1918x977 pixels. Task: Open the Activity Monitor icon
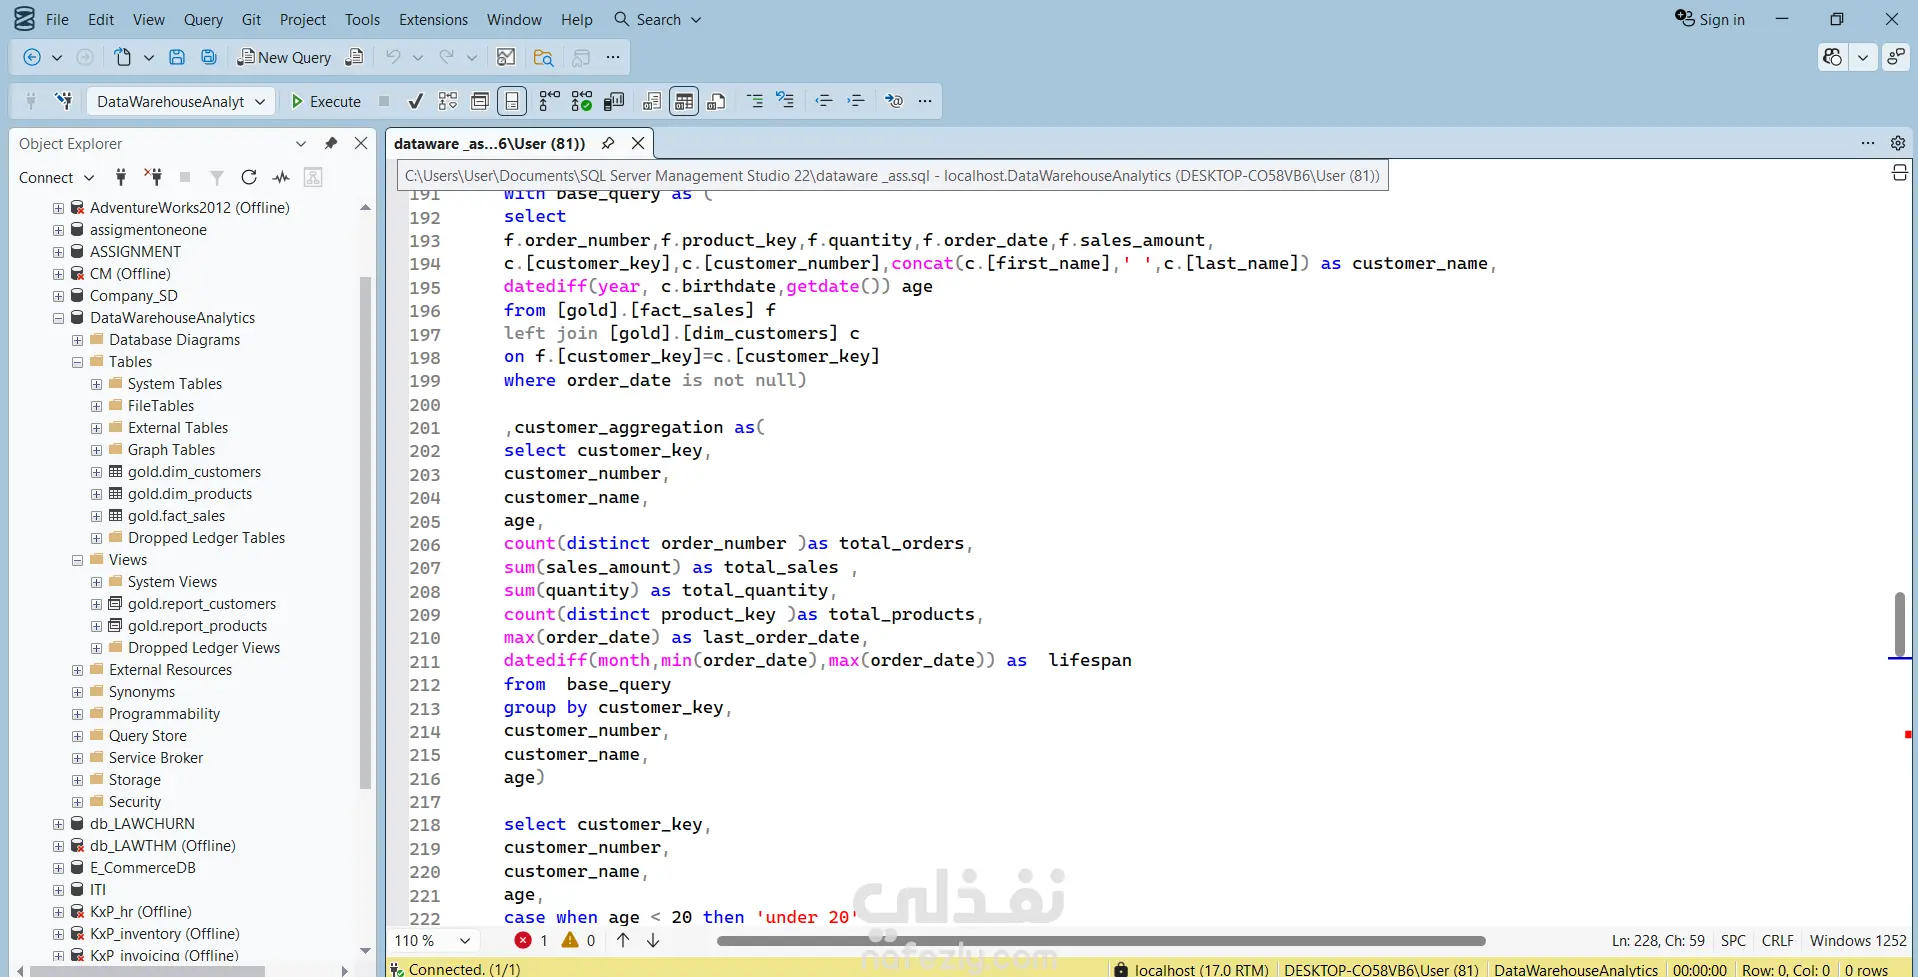coord(506,57)
